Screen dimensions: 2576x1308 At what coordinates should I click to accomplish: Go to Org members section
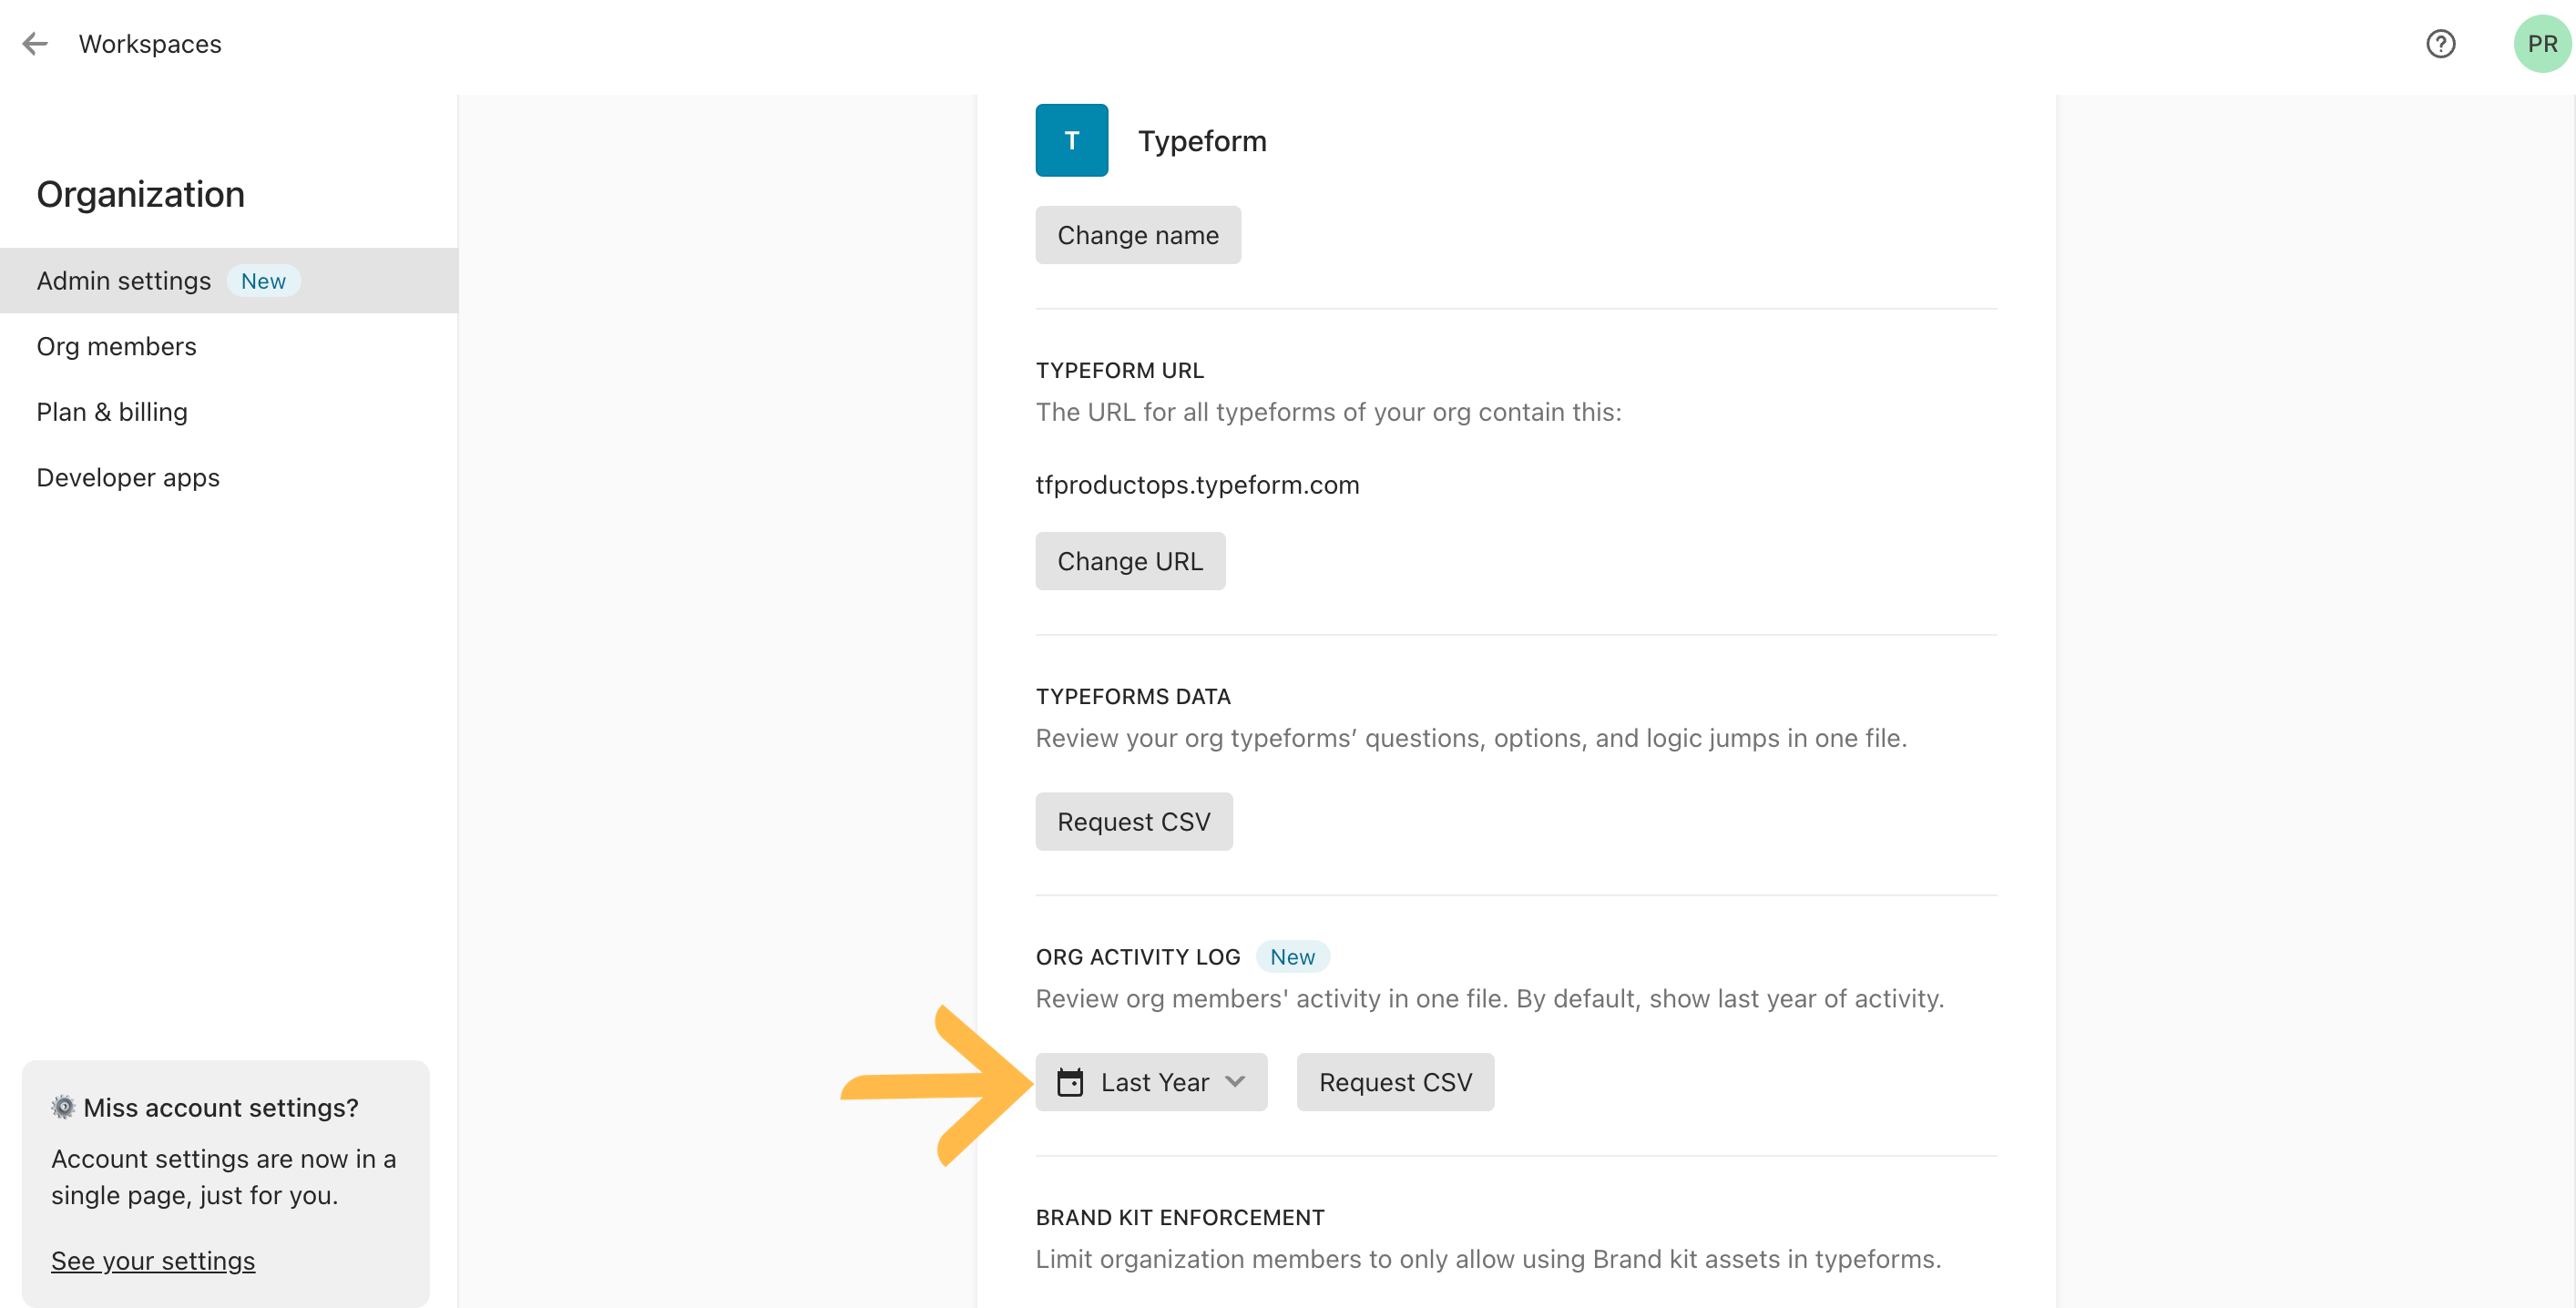[116, 346]
